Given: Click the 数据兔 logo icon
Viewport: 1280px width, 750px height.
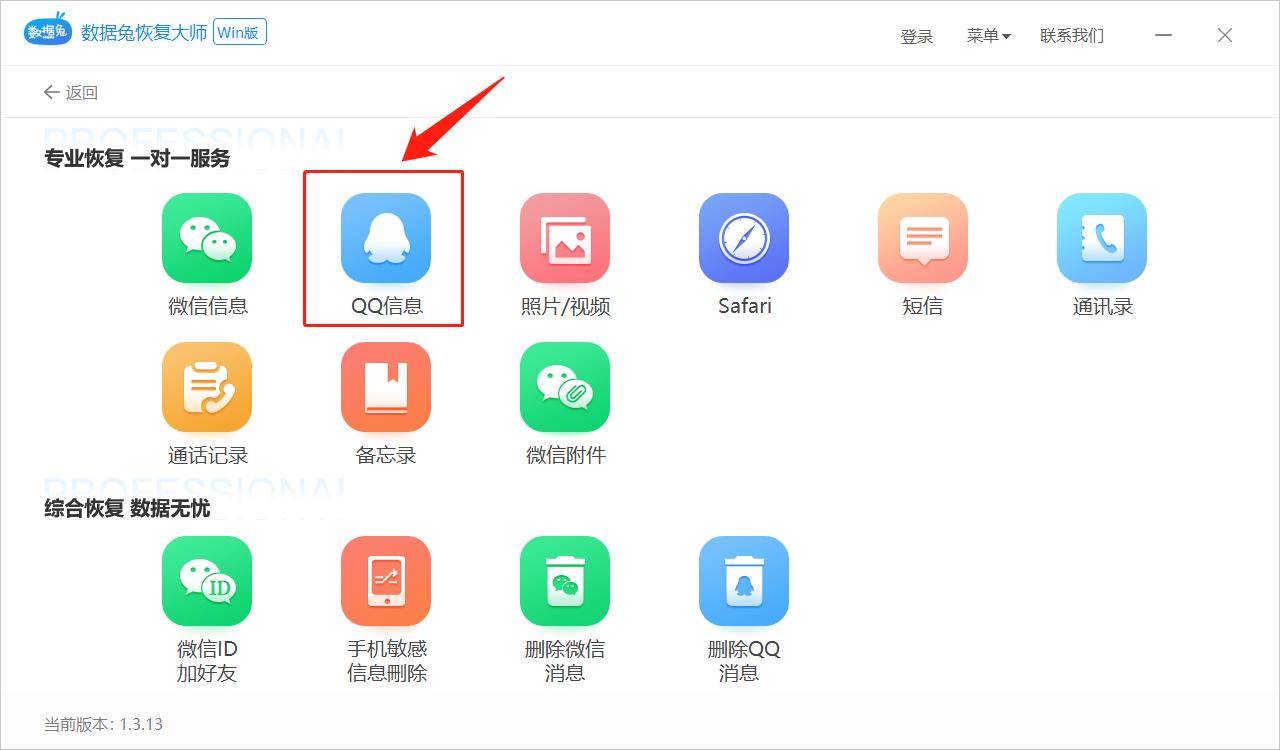Looking at the screenshot, I should [48, 31].
